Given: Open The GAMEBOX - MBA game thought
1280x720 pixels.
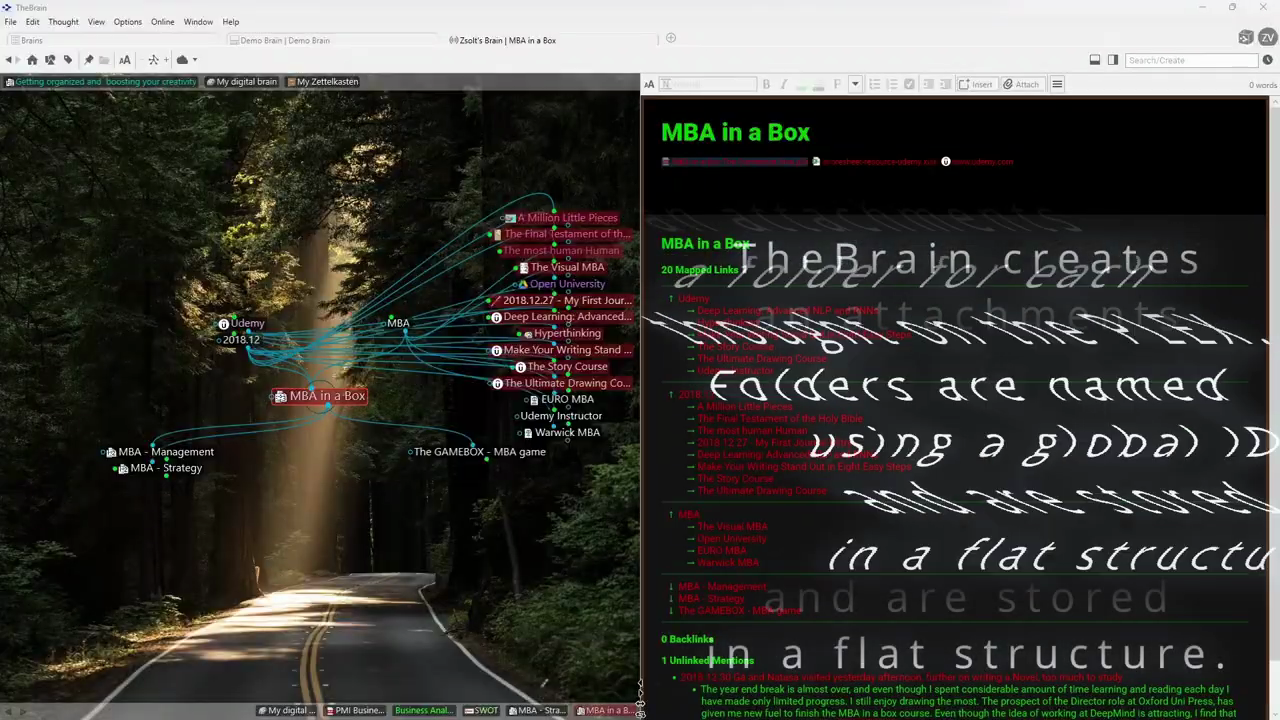Looking at the screenshot, I should (x=479, y=452).
